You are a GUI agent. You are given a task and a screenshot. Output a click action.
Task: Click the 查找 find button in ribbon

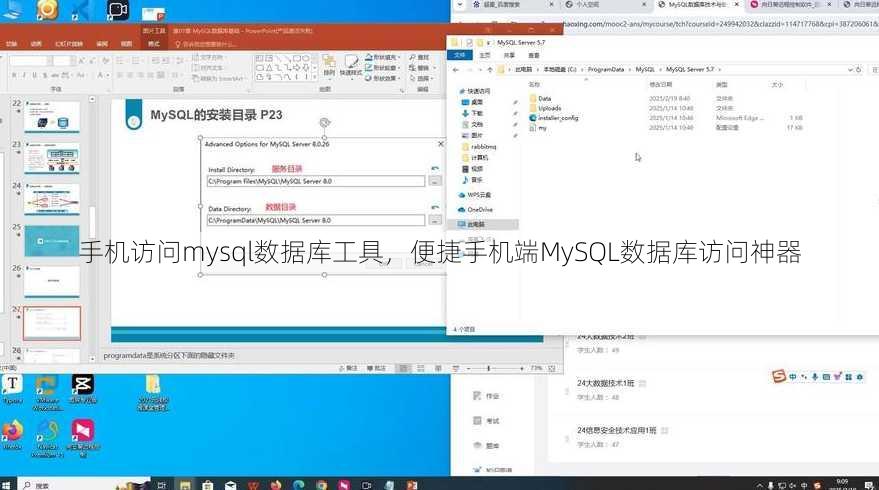pos(419,58)
